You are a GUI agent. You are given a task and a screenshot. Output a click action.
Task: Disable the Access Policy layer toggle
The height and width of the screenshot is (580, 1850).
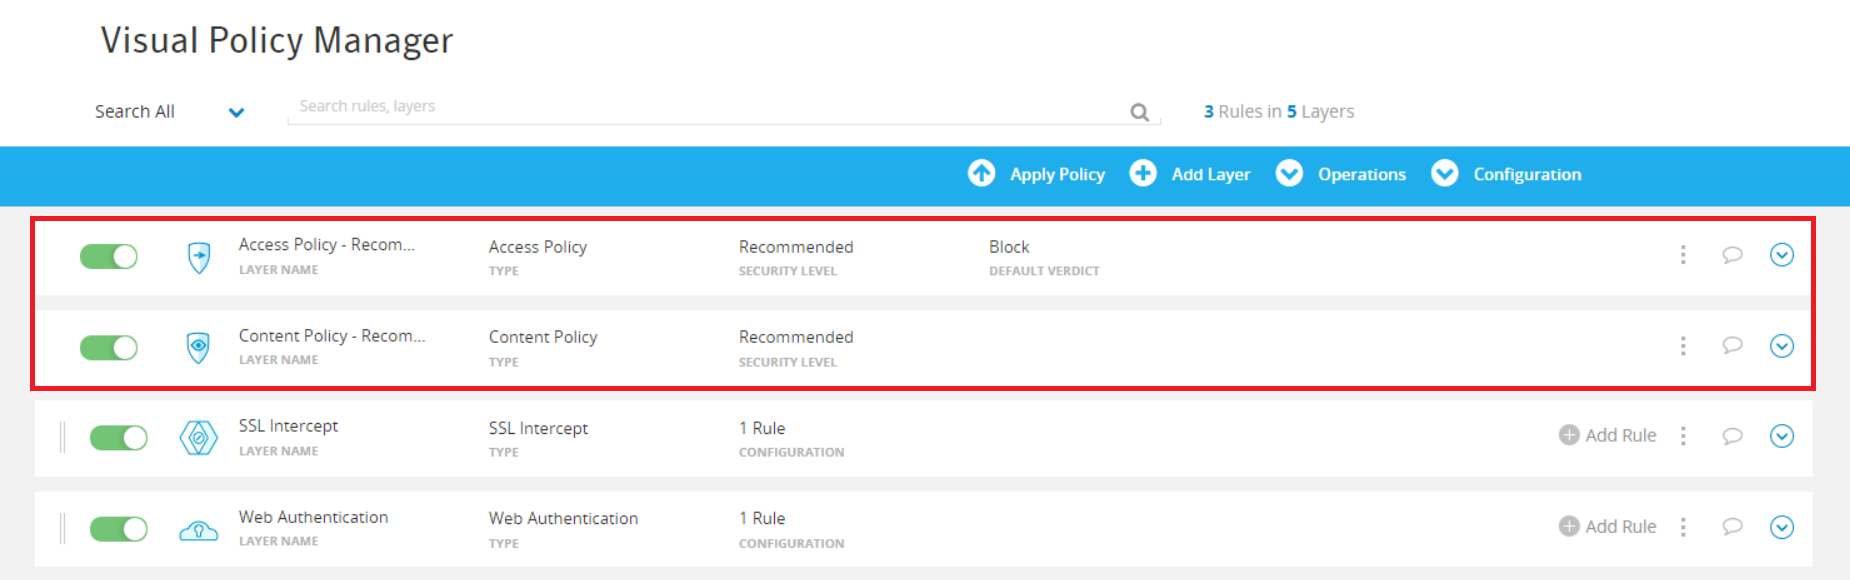click(109, 257)
